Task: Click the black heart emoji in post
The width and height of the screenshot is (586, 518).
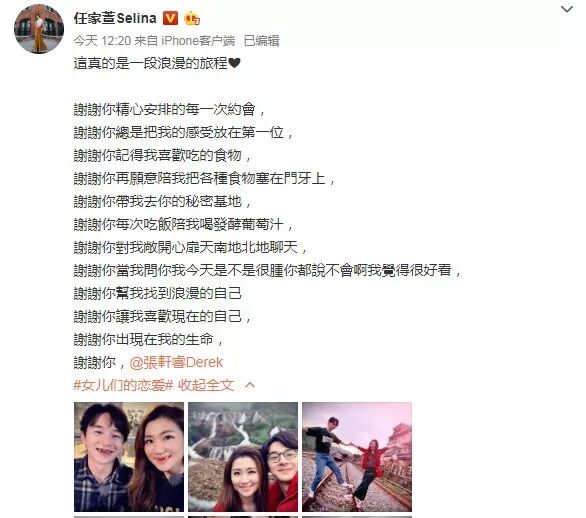Action: [234, 63]
